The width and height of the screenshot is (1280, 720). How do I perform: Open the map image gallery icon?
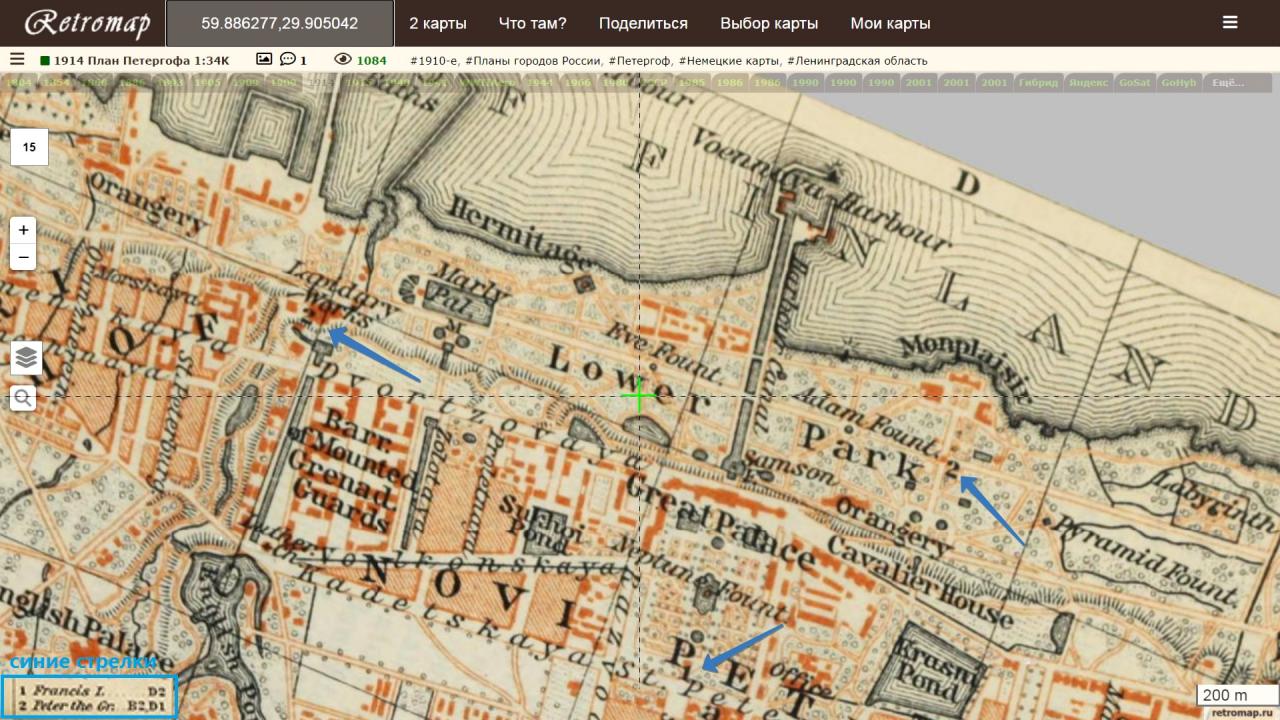pyautogui.click(x=264, y=60)
